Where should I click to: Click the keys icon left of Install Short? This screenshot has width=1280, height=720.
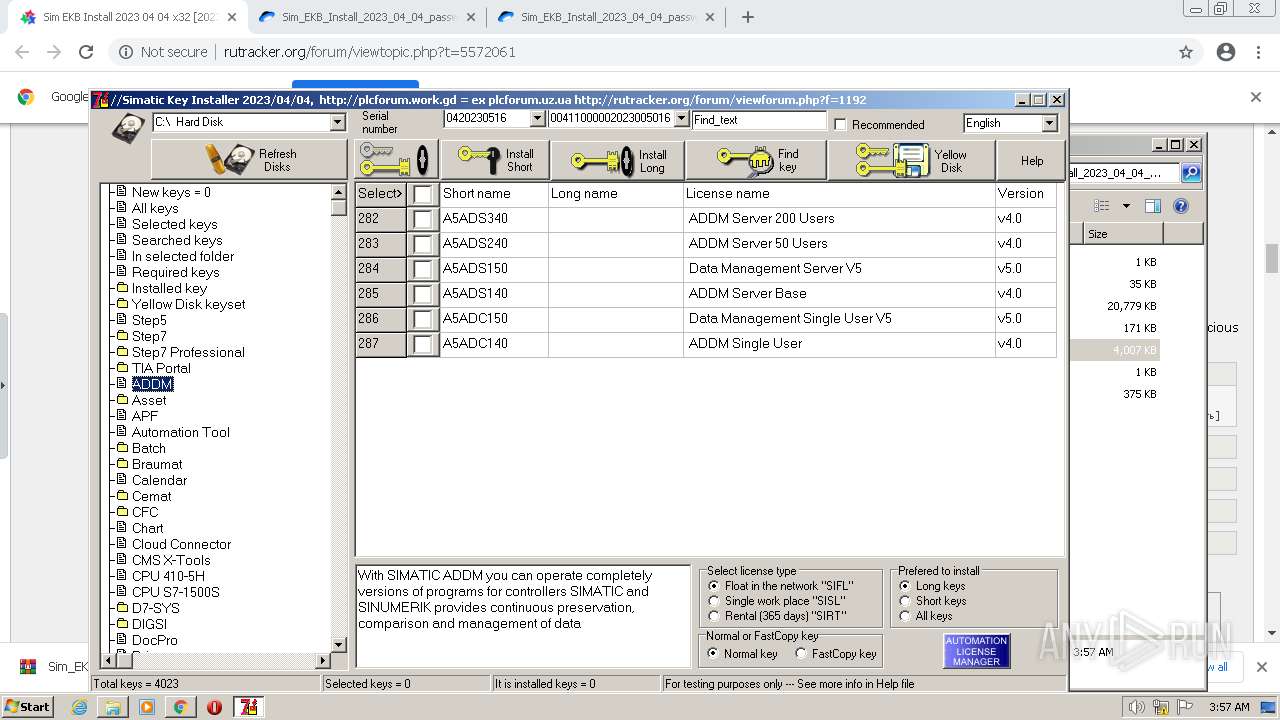pos(396,160)
